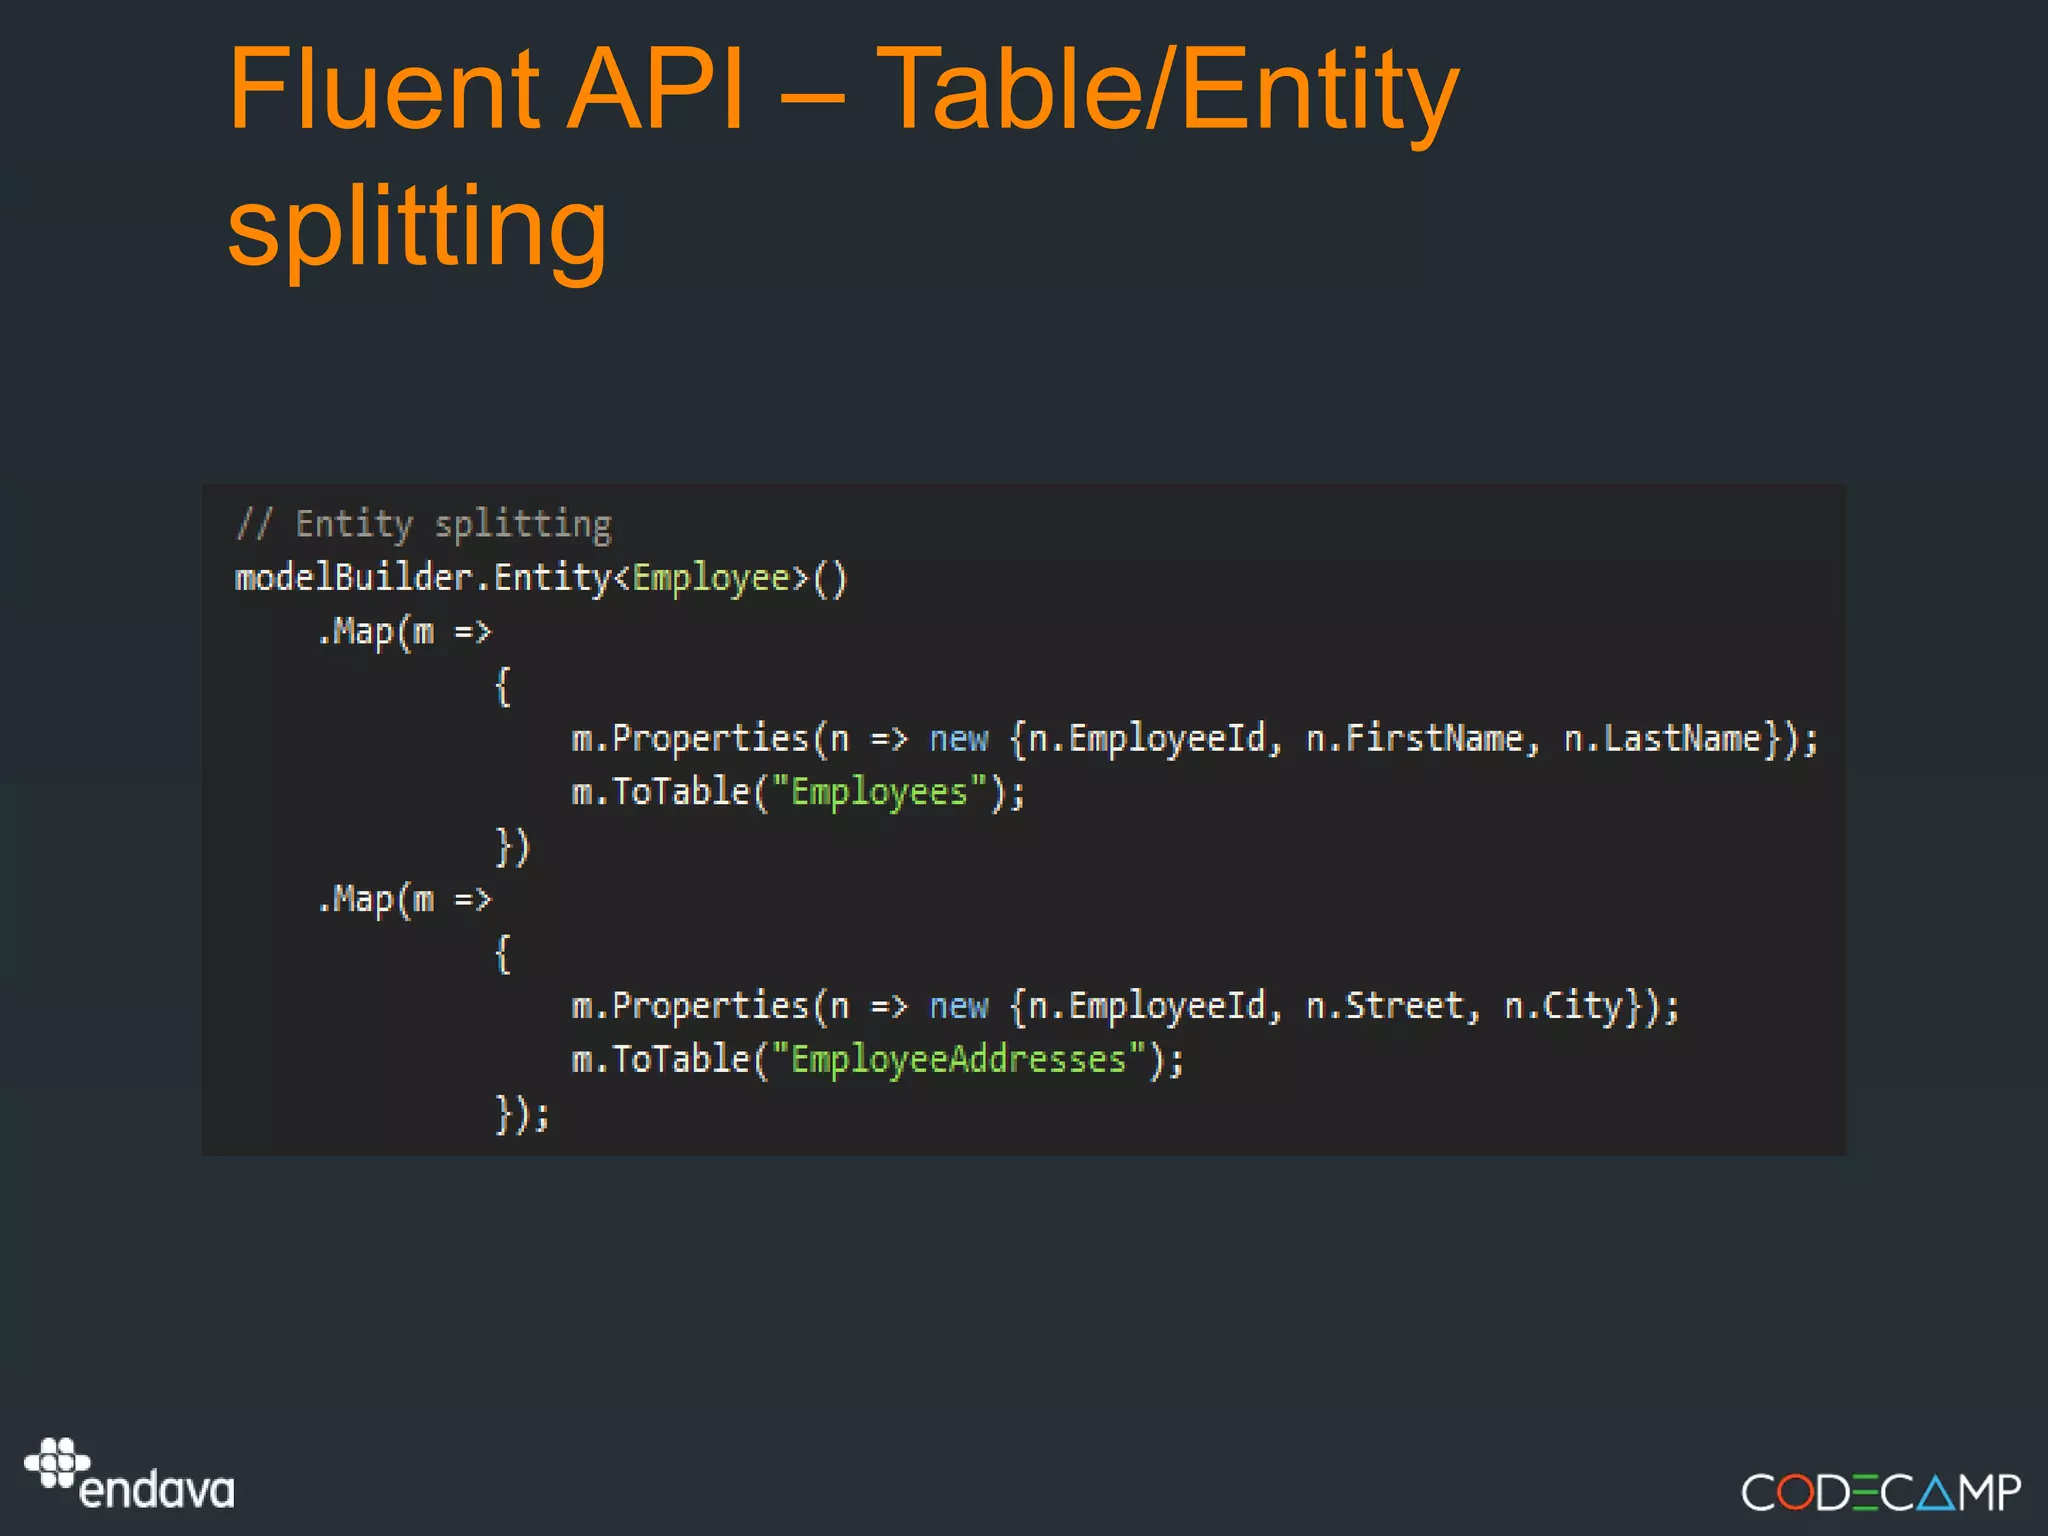2048x1536 pixels.
Task: Click the CODECAMP logo
Action: point(1881,1493)
